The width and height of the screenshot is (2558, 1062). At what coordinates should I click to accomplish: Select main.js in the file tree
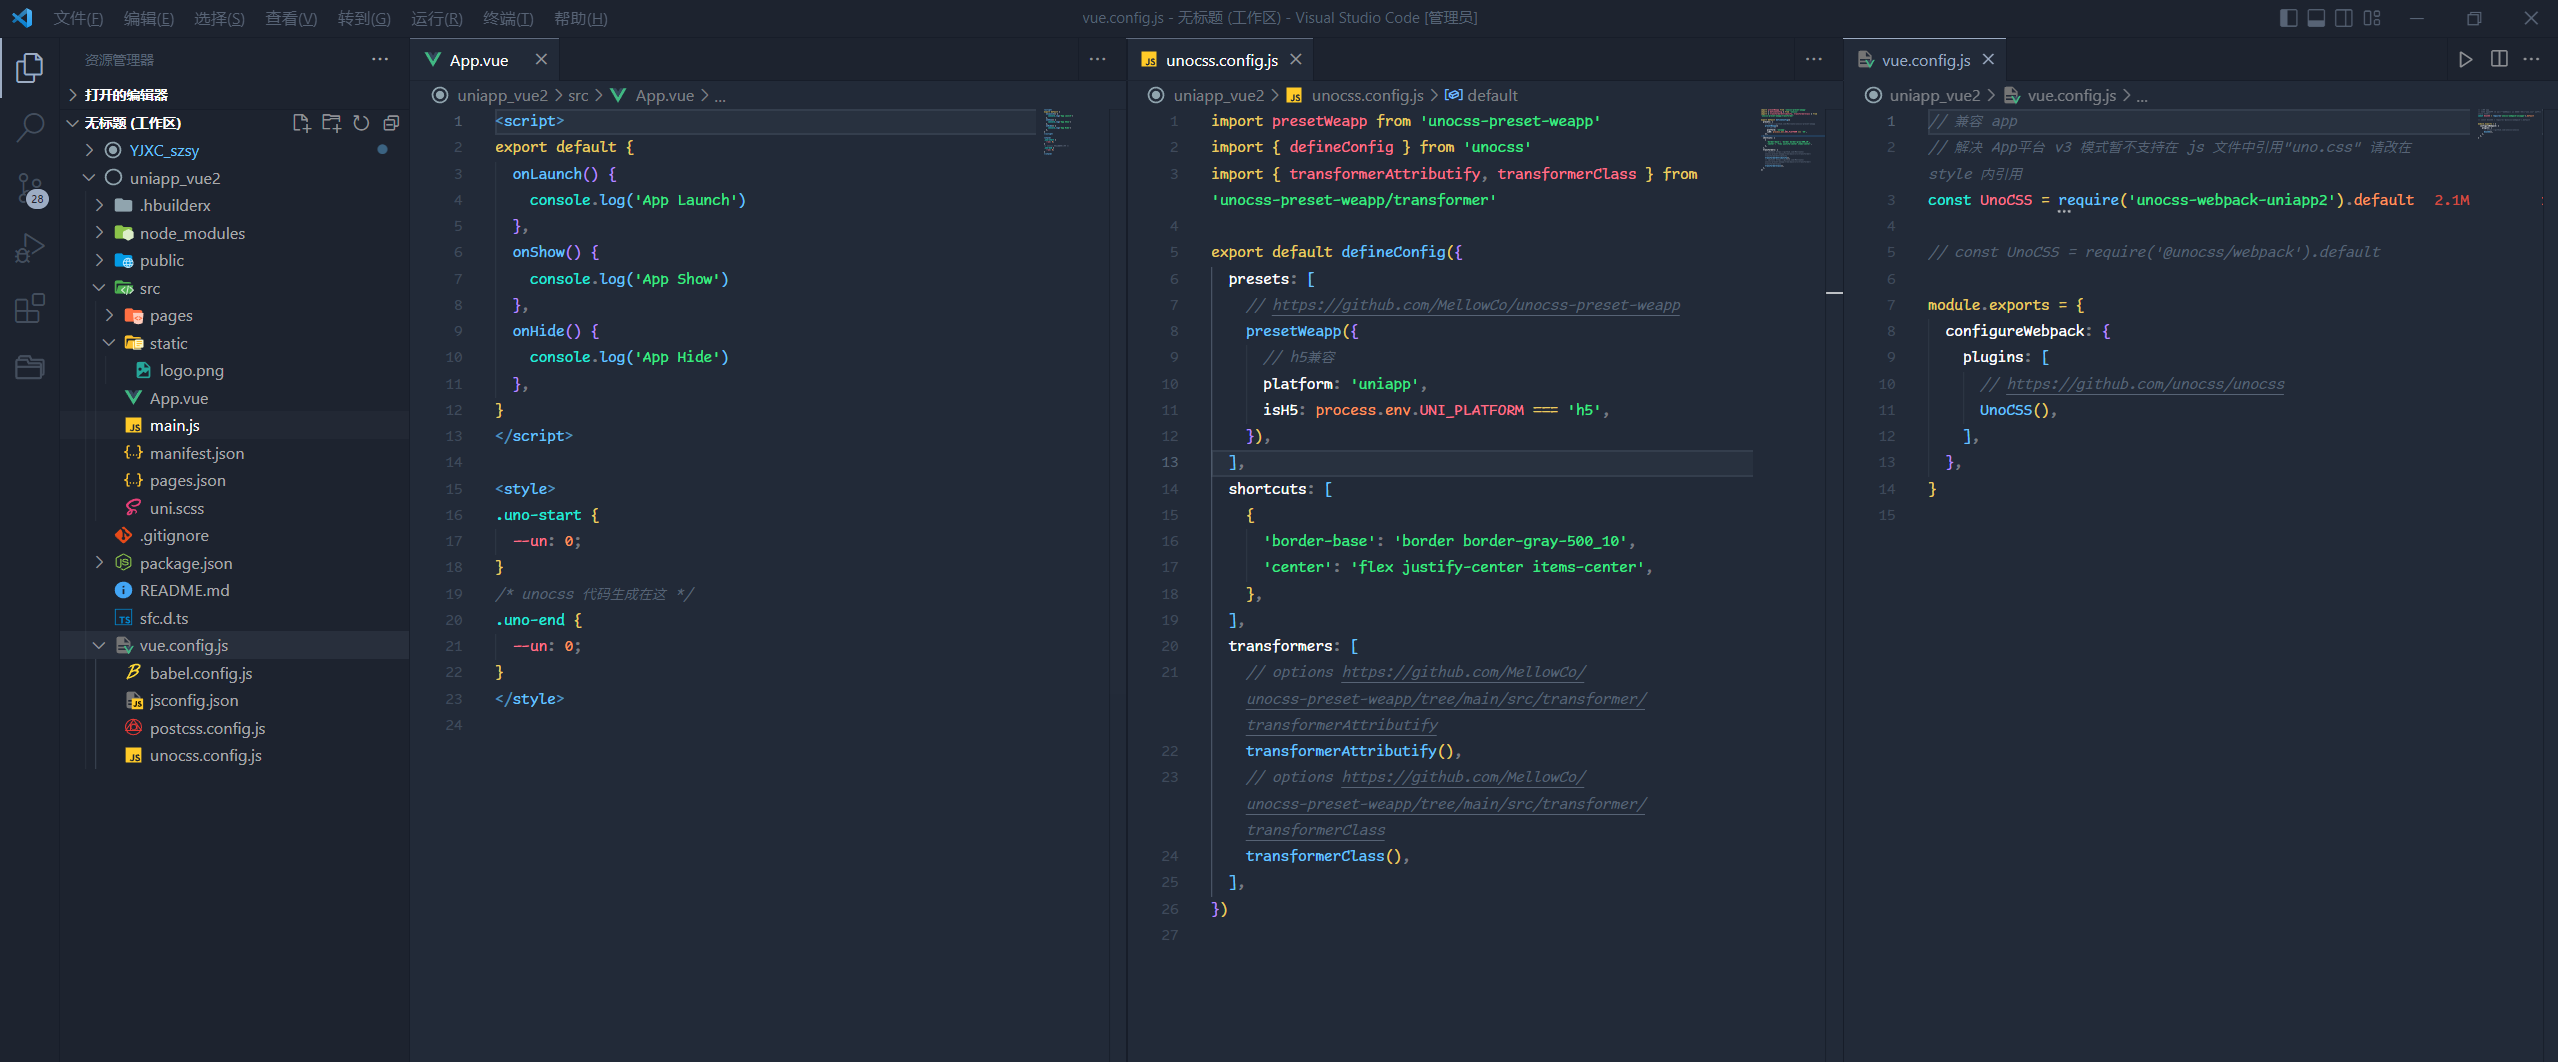pyautogui.click(x=174, y=425)
